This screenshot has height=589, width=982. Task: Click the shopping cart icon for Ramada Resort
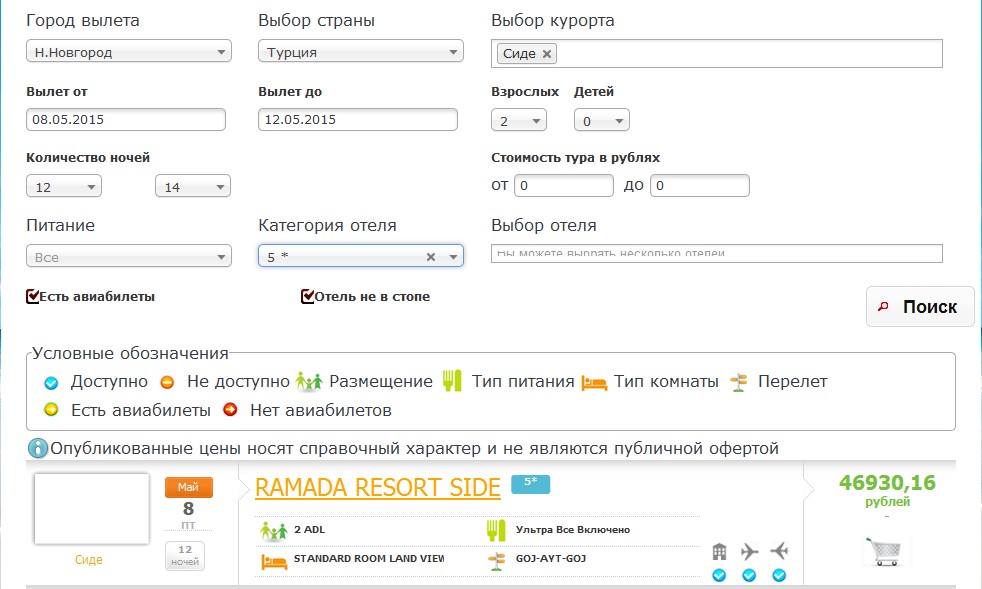point(886,551)
